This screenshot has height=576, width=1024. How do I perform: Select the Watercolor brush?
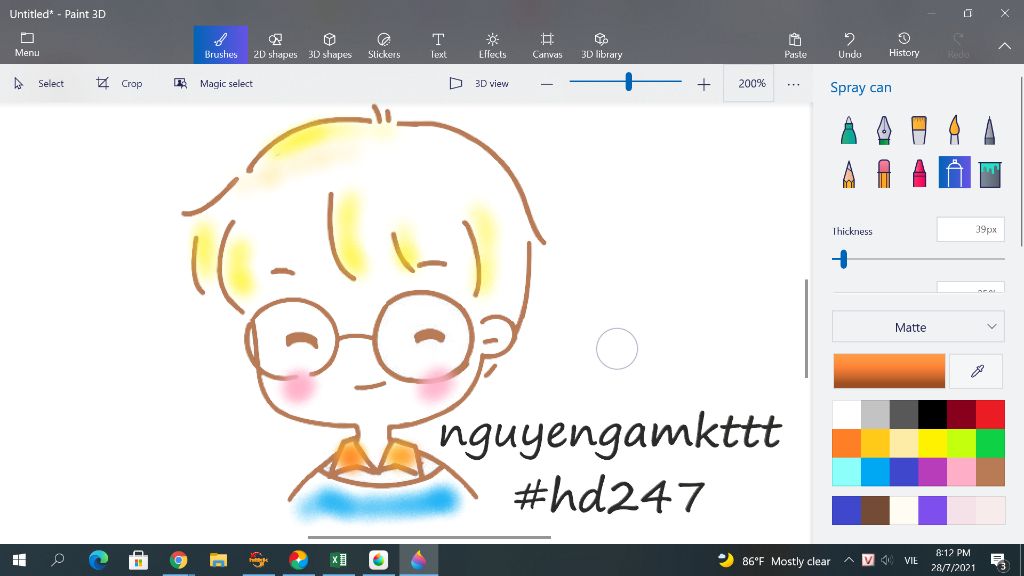[x=954, y=130]
